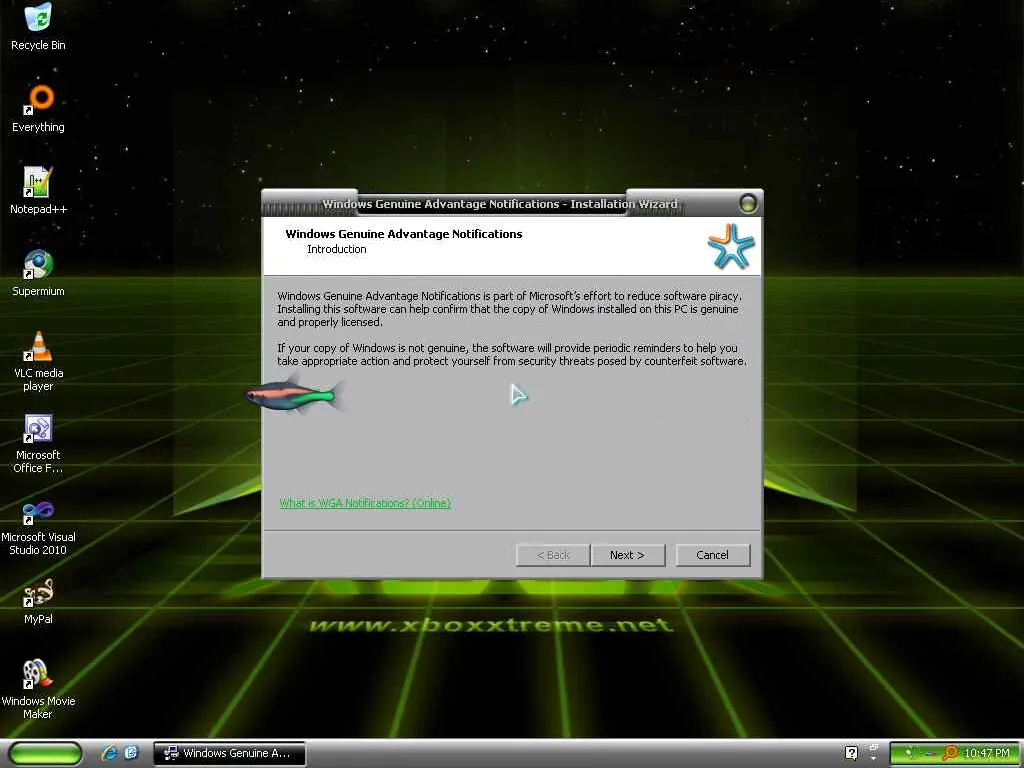Screen dimensions: 1024x768
Task: Click the Everything magnifier tray icon
Action: 950,754
